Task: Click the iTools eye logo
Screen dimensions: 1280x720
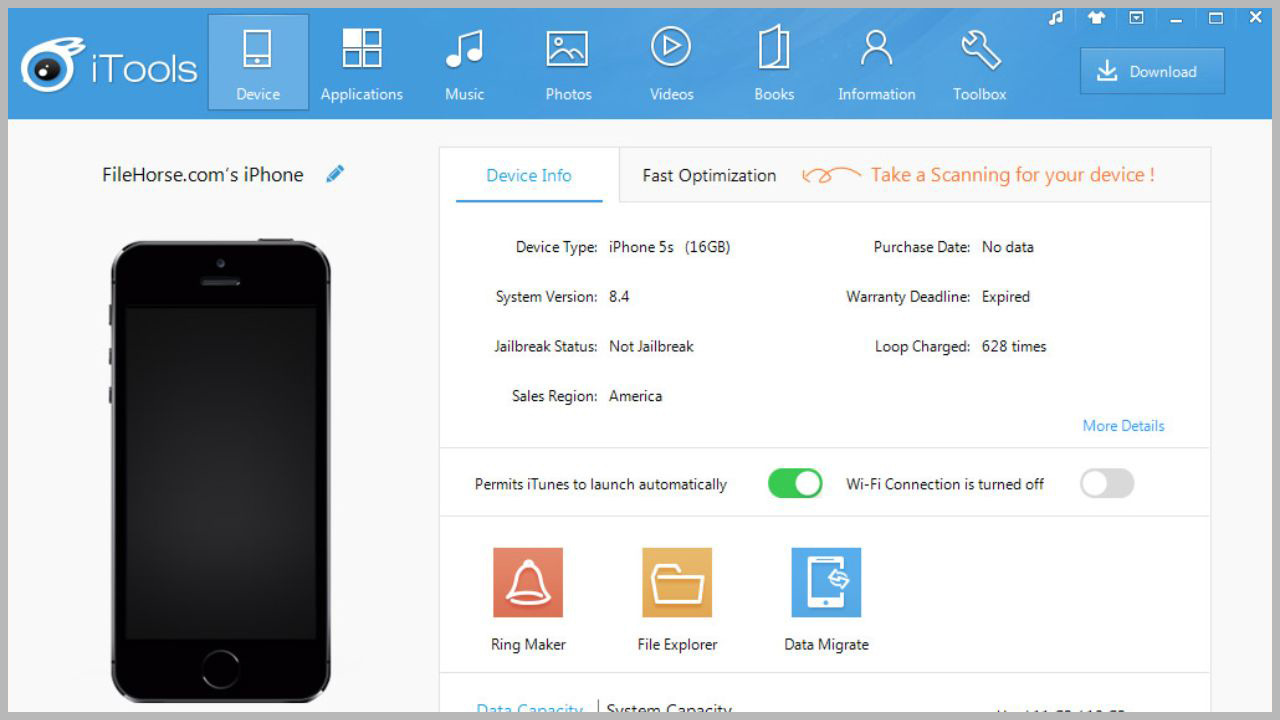Action: [54, 66]
